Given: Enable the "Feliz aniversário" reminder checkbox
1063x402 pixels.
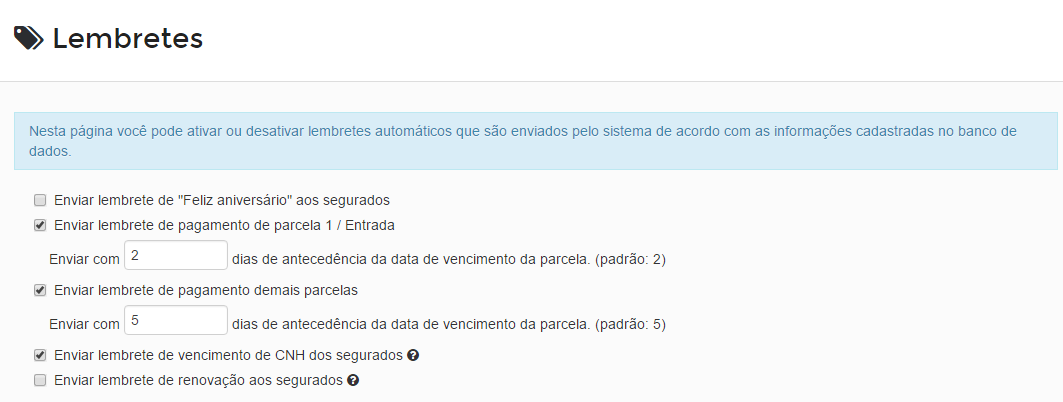Looking at the screenshot, I should pos(40,201).
